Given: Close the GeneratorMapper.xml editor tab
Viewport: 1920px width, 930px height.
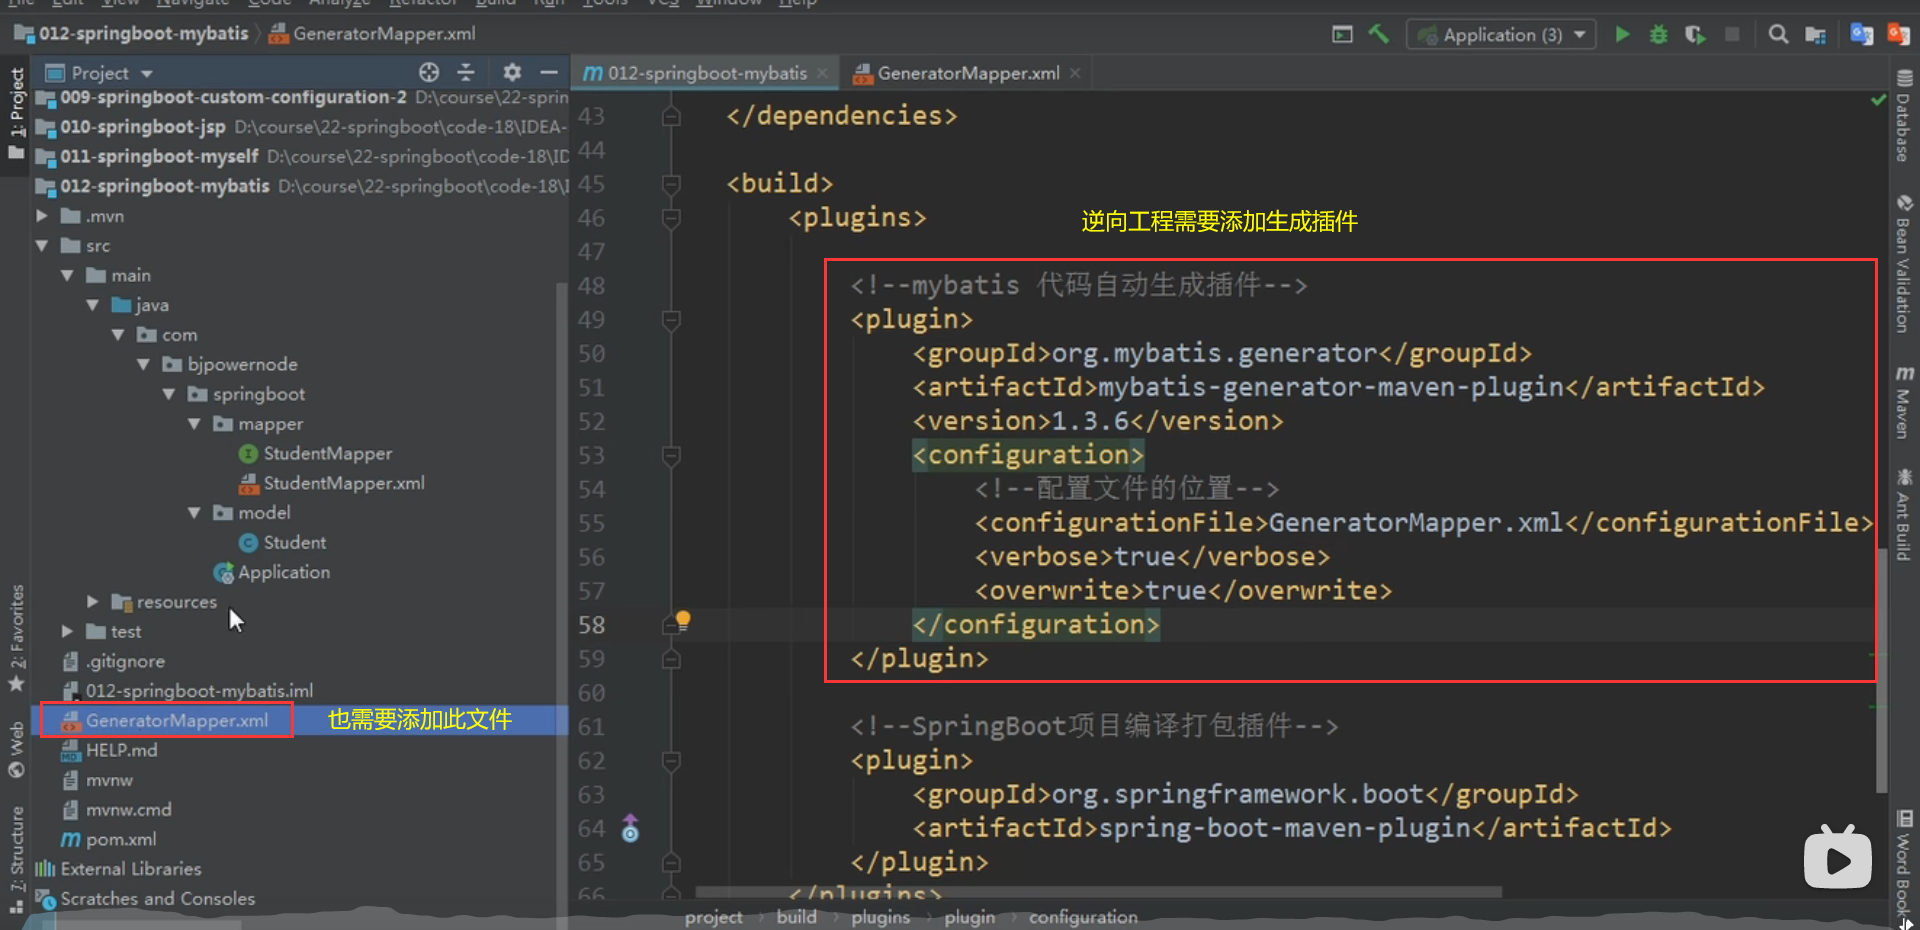Looking at the screenshot, I should [1075, 73].
